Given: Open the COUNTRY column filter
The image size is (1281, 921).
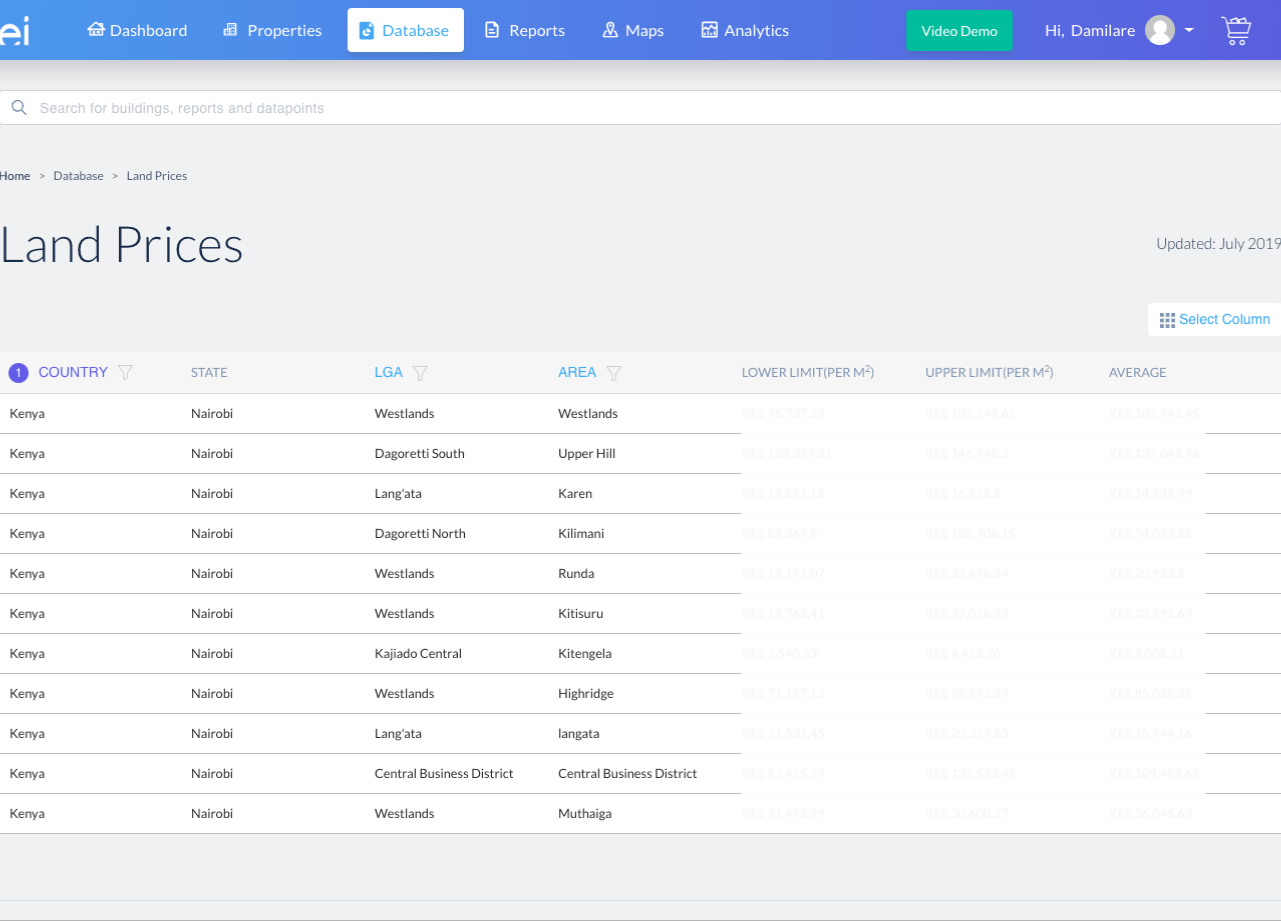Looking at the screenshot, I should point(126,372).
